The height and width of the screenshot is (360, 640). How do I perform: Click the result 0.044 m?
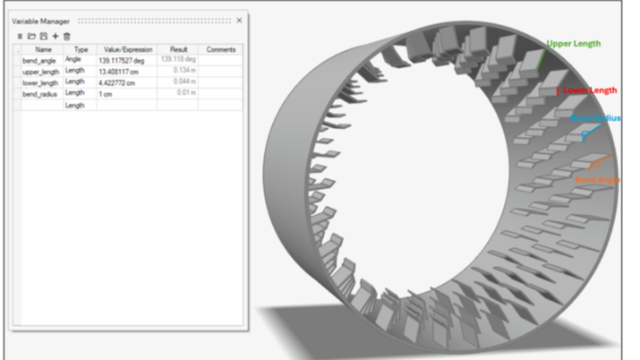(x=178, y=82)
